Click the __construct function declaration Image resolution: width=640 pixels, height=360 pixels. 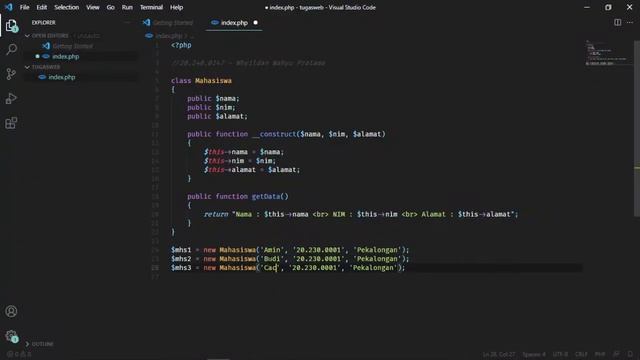[286, 134]
